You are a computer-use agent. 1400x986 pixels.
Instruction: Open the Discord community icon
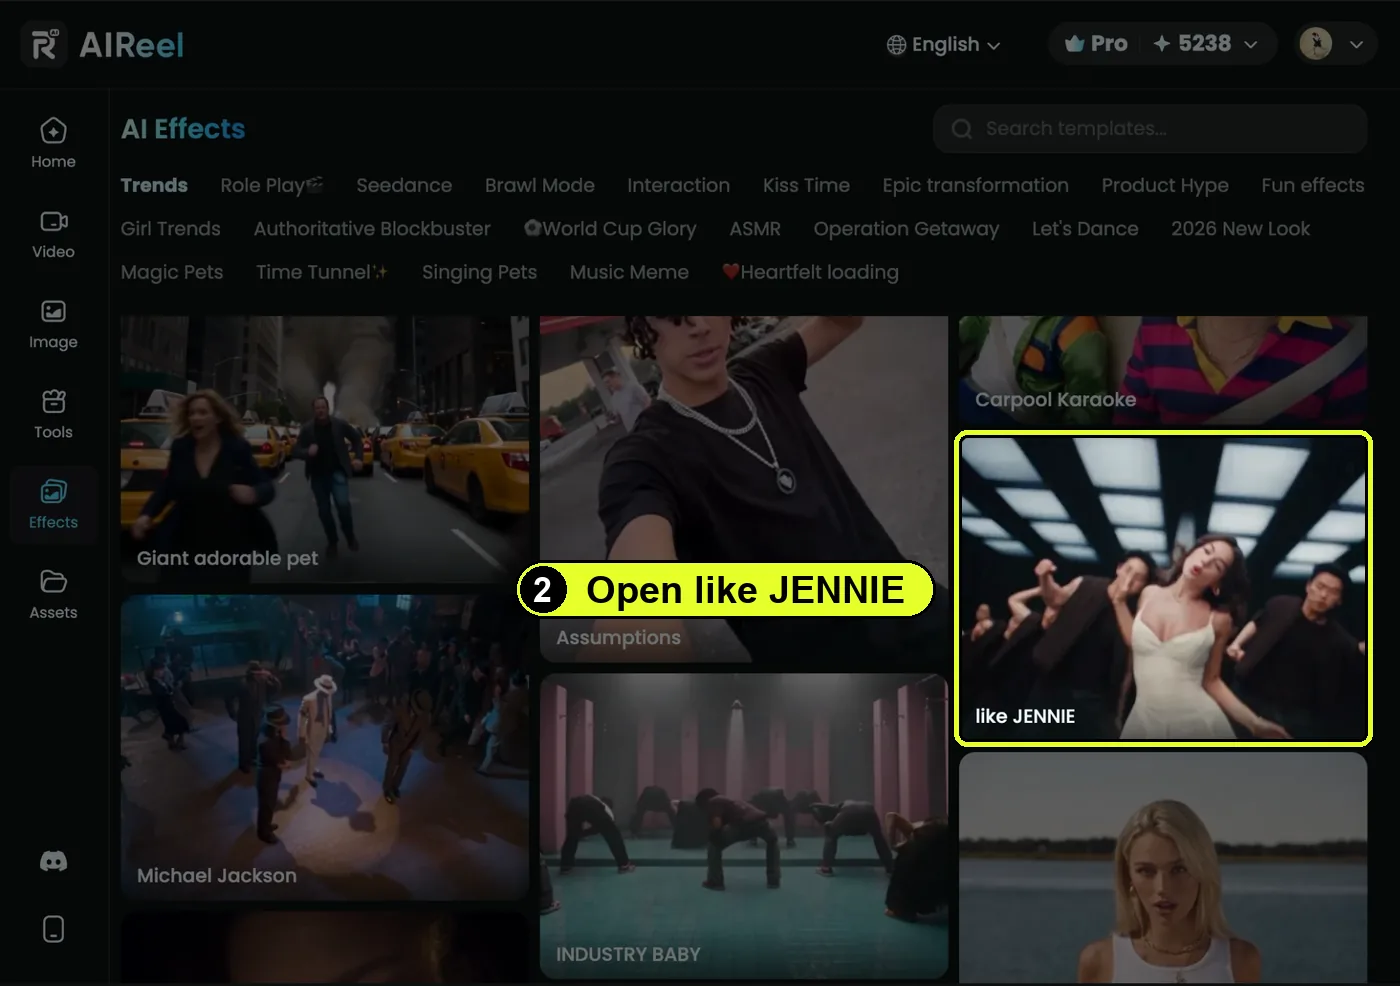click(53, 861)
